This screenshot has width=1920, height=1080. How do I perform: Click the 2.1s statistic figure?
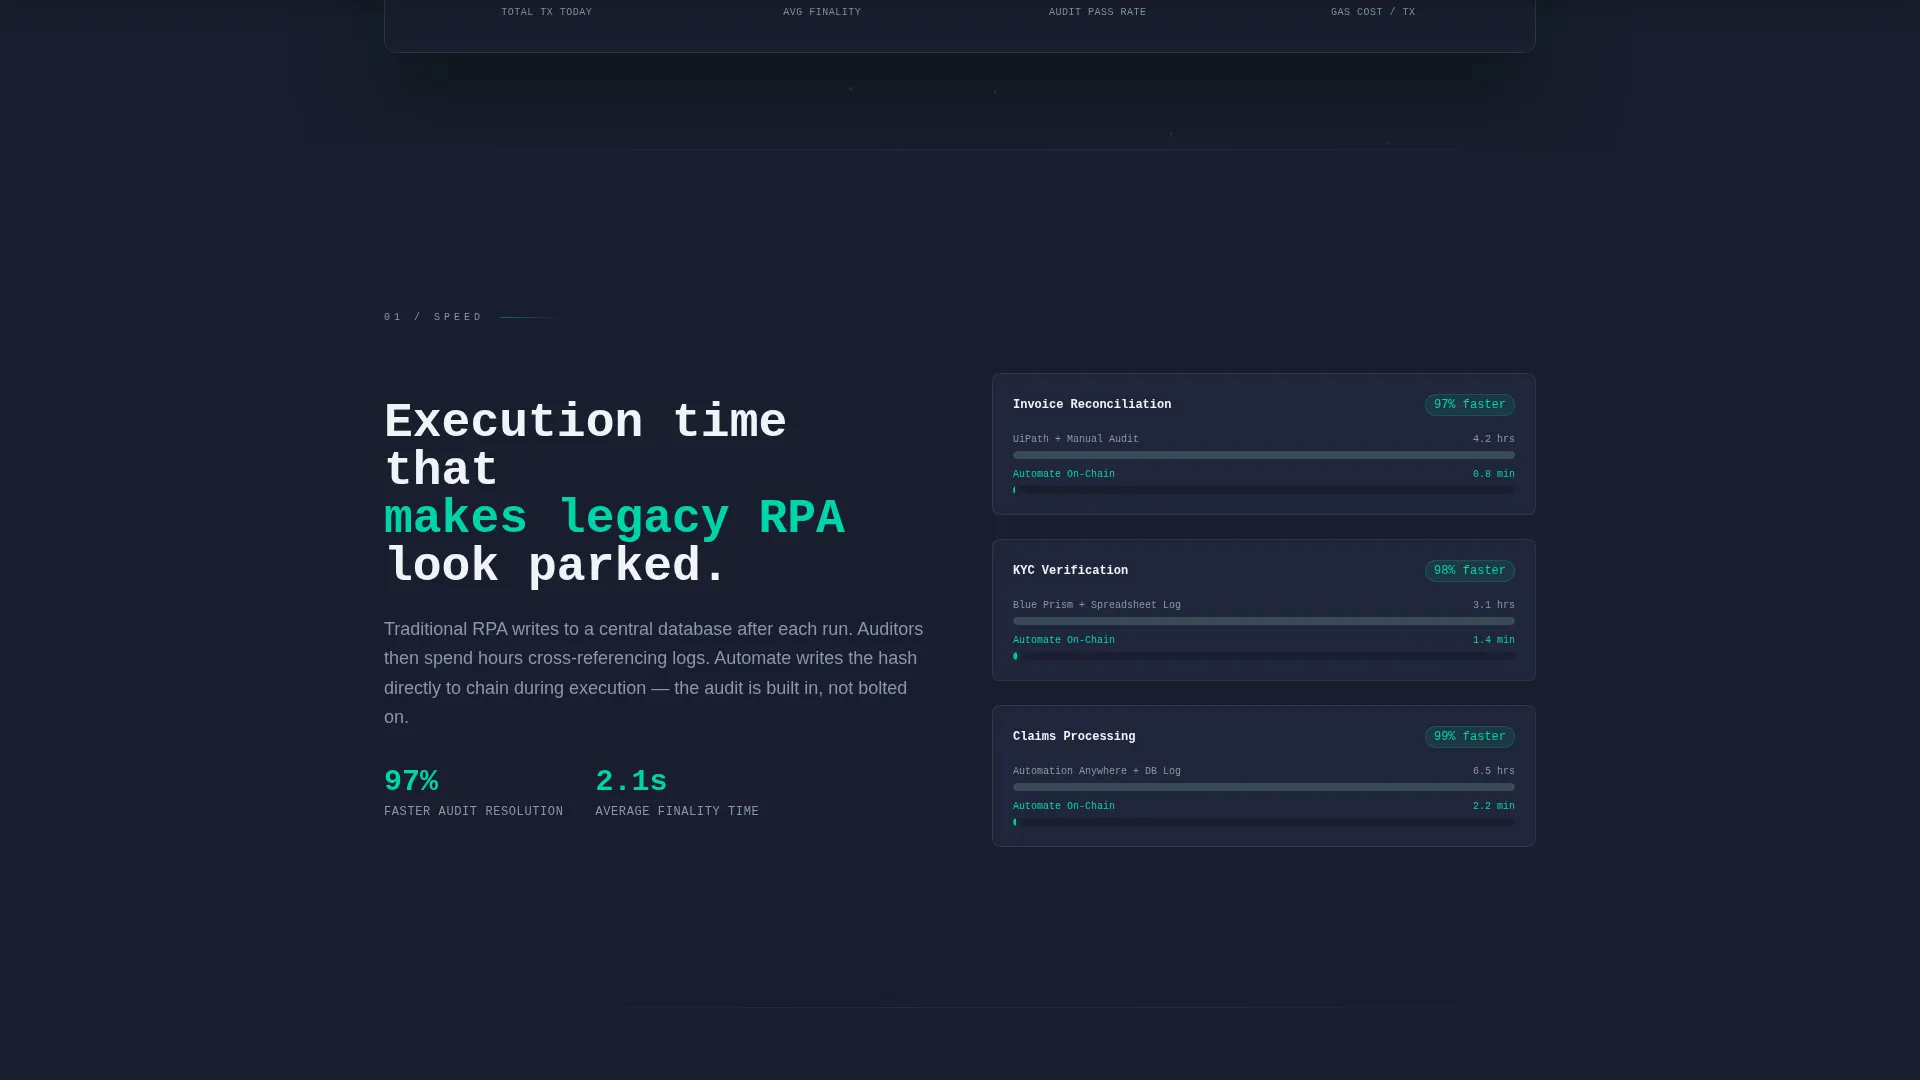[x=631, y=781]
